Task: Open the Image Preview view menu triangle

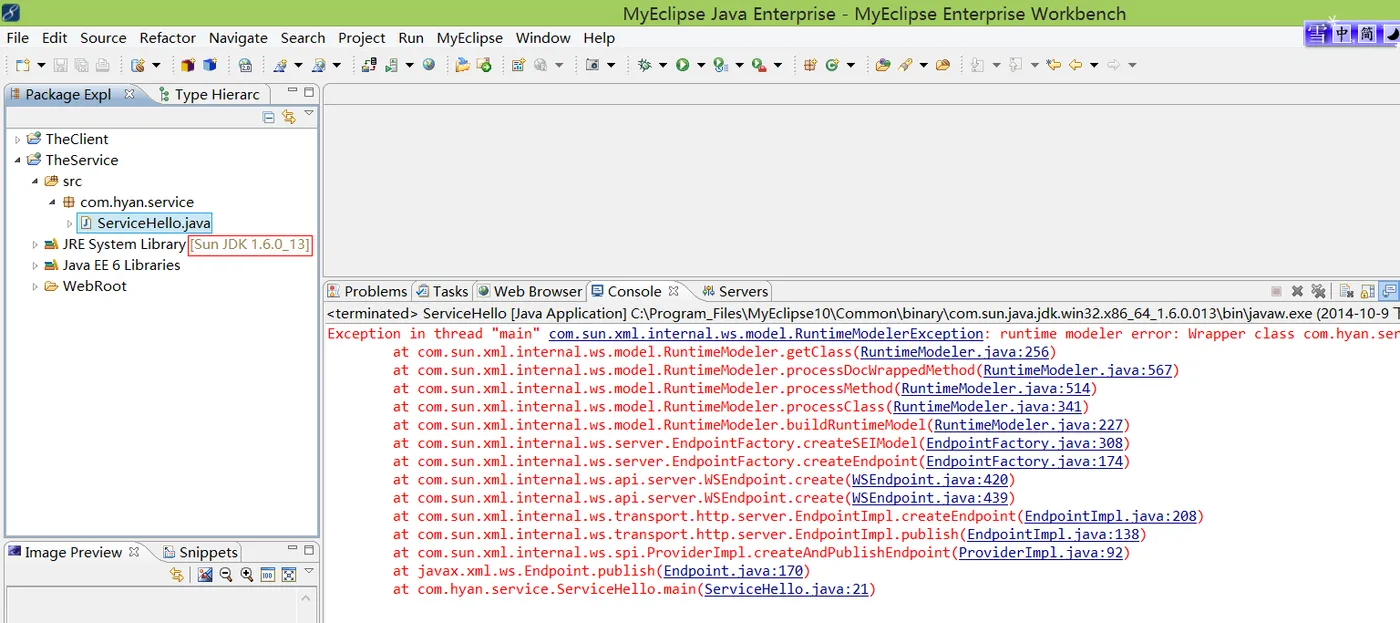Action: pyautogui.click(x=309, y=571)
